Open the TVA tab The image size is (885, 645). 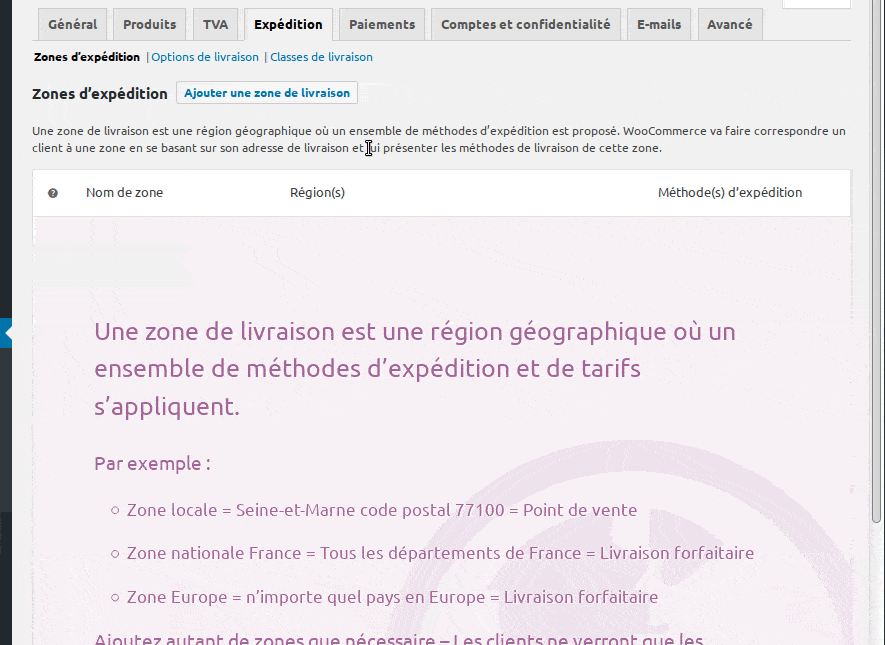tap(216, 24)
